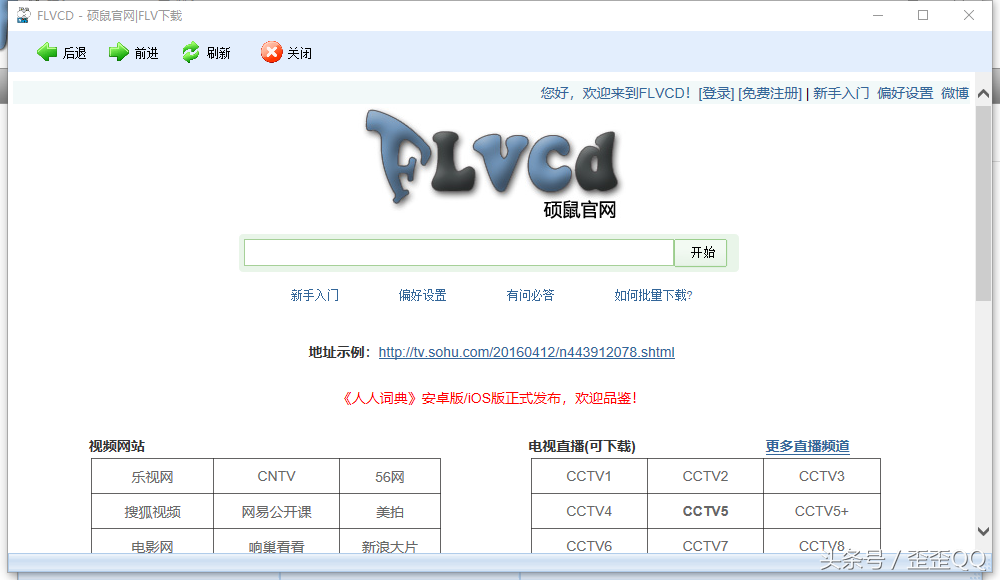The image size is (1000, 580).
Task: Select 美拍 in video sites table
Action: pyautogui.click(x=390, y=512)
